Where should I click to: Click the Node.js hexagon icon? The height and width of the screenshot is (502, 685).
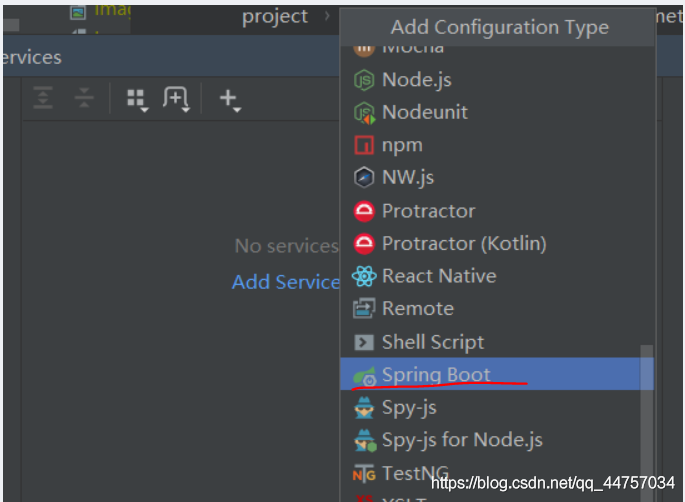[x=364, y=80]
